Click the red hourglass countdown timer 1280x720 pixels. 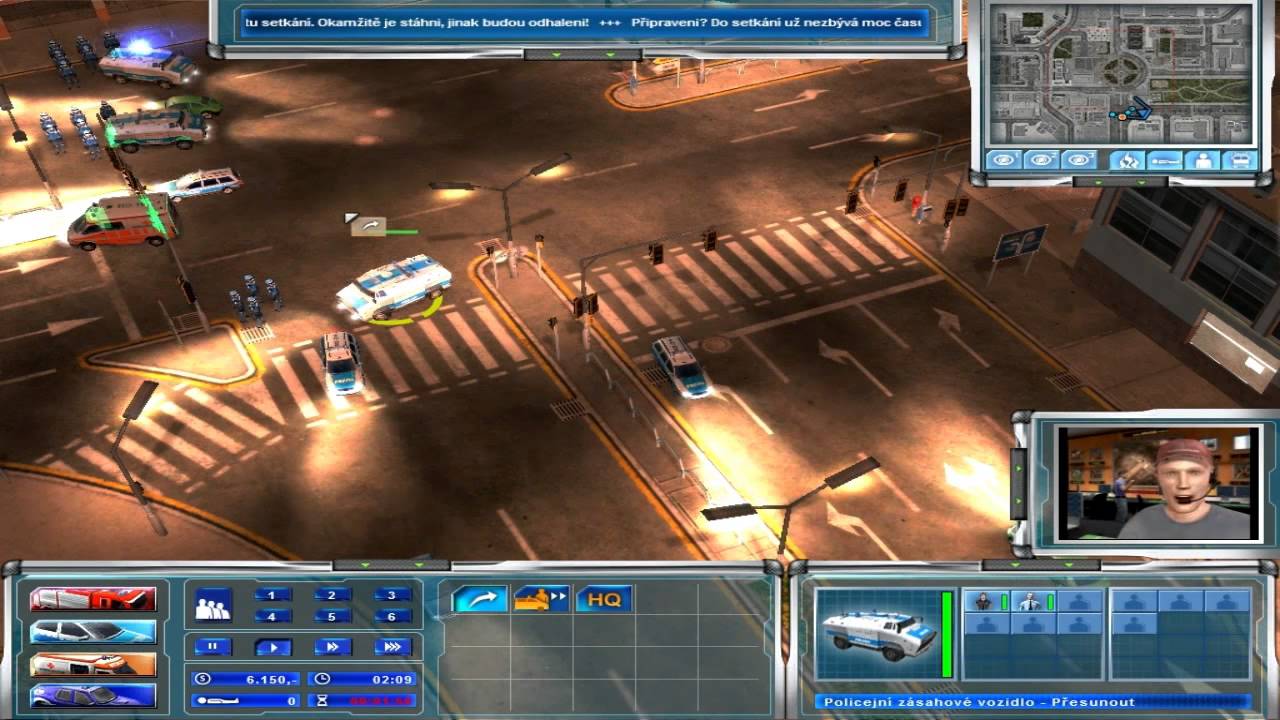click(x=362, y=701)
